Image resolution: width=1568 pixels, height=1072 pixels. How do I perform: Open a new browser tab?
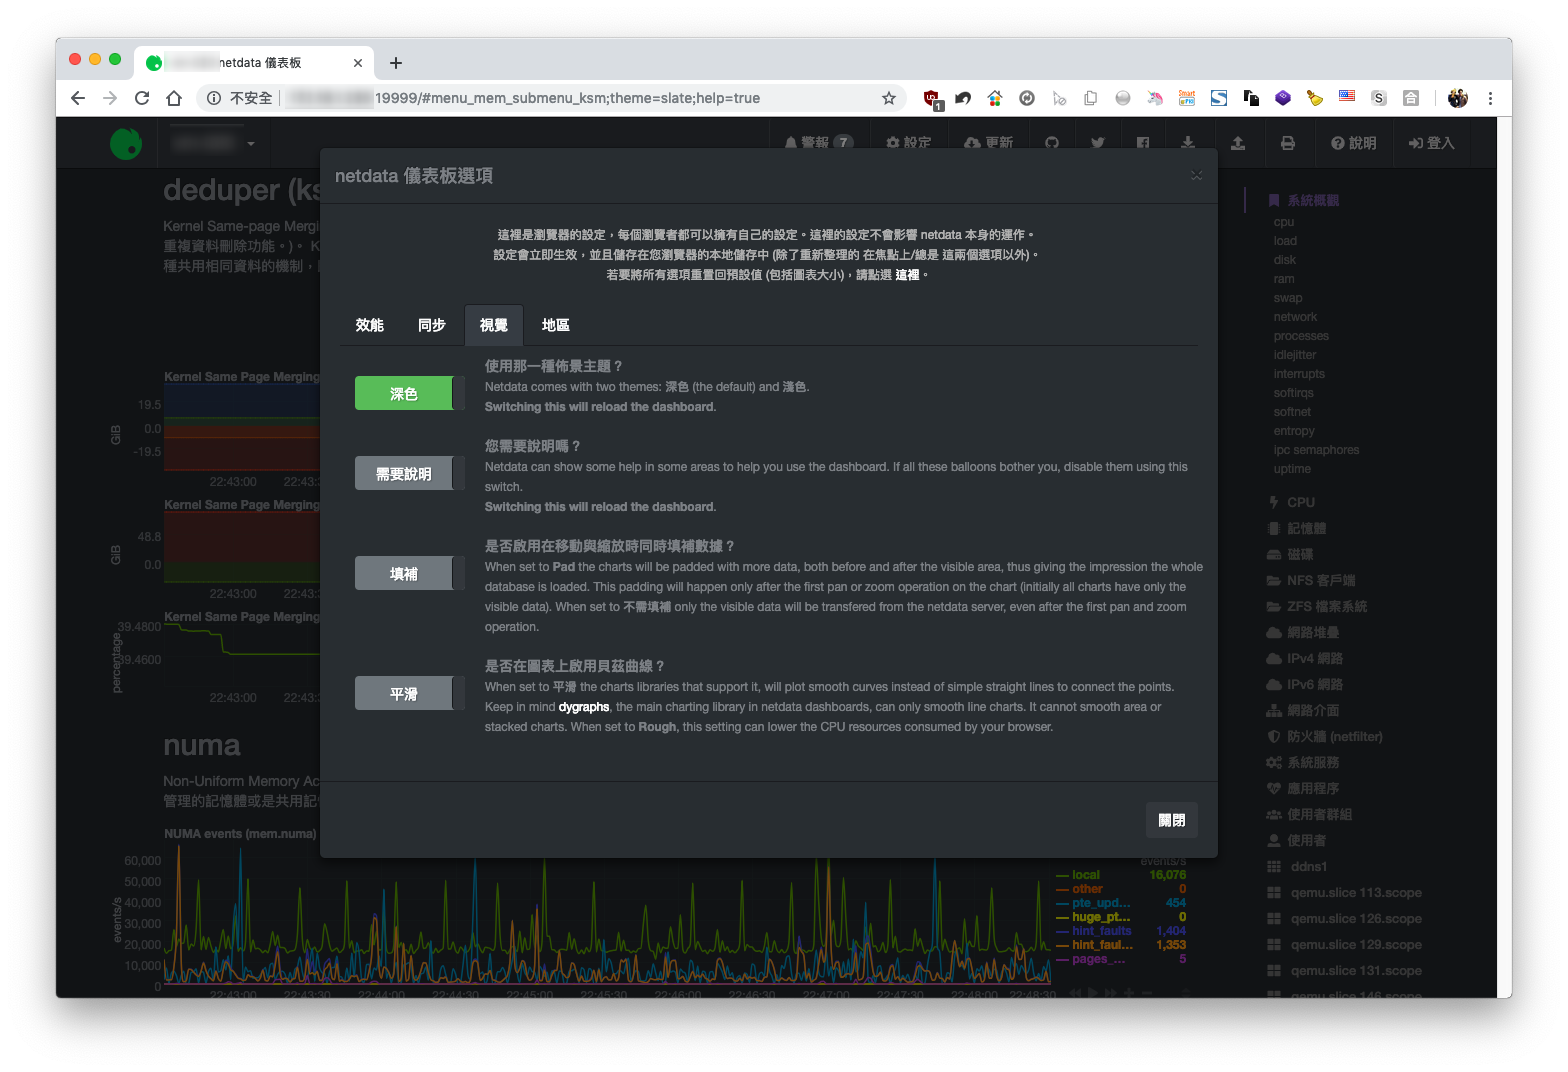point(396,63)
